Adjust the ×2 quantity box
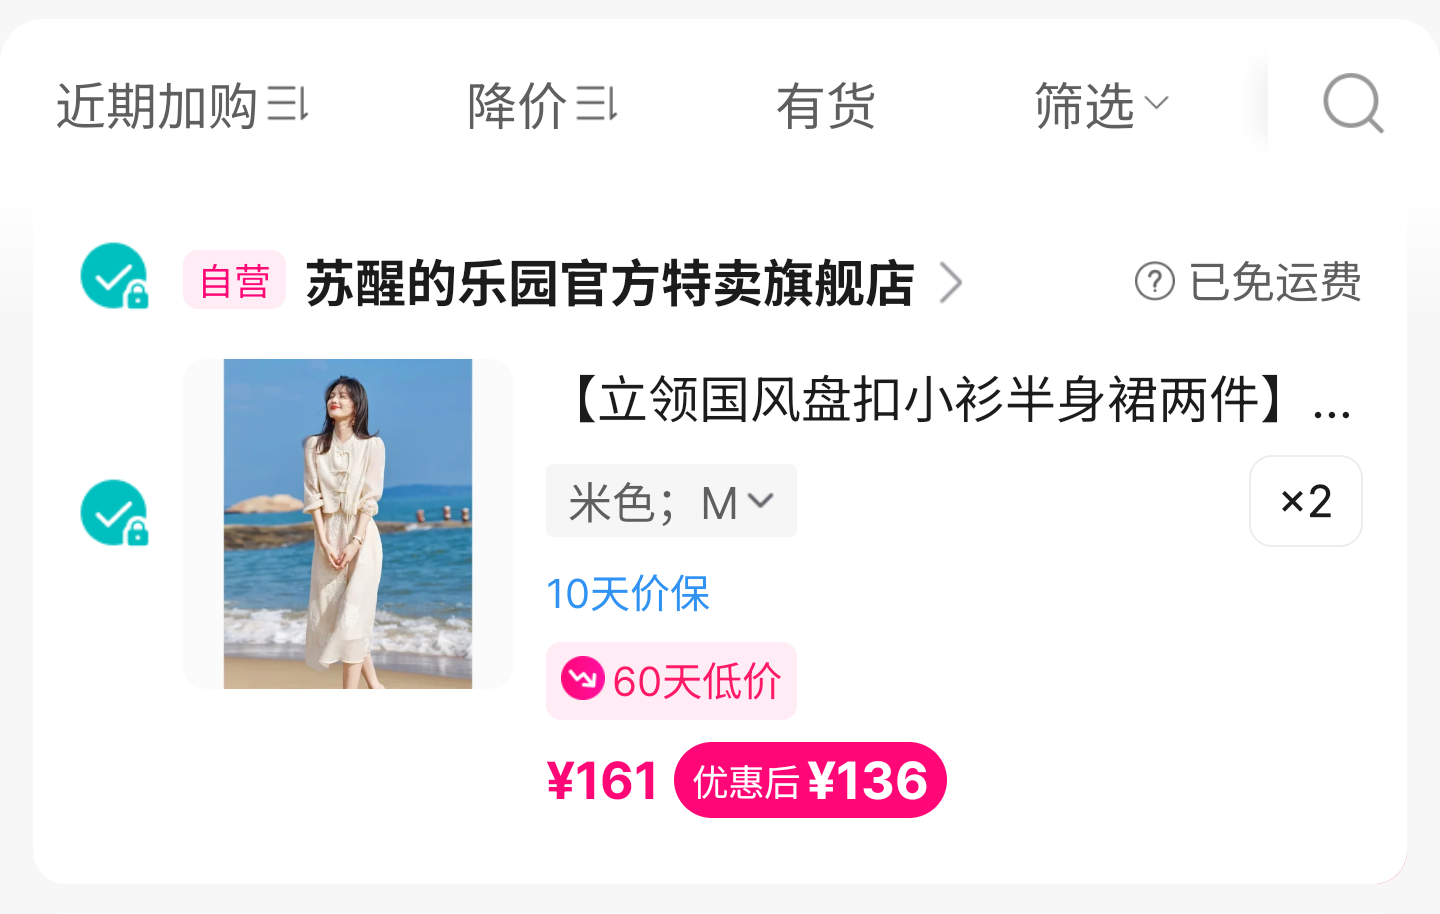The width and height of the screenshot is (1440, 914). click(1305, 501)
